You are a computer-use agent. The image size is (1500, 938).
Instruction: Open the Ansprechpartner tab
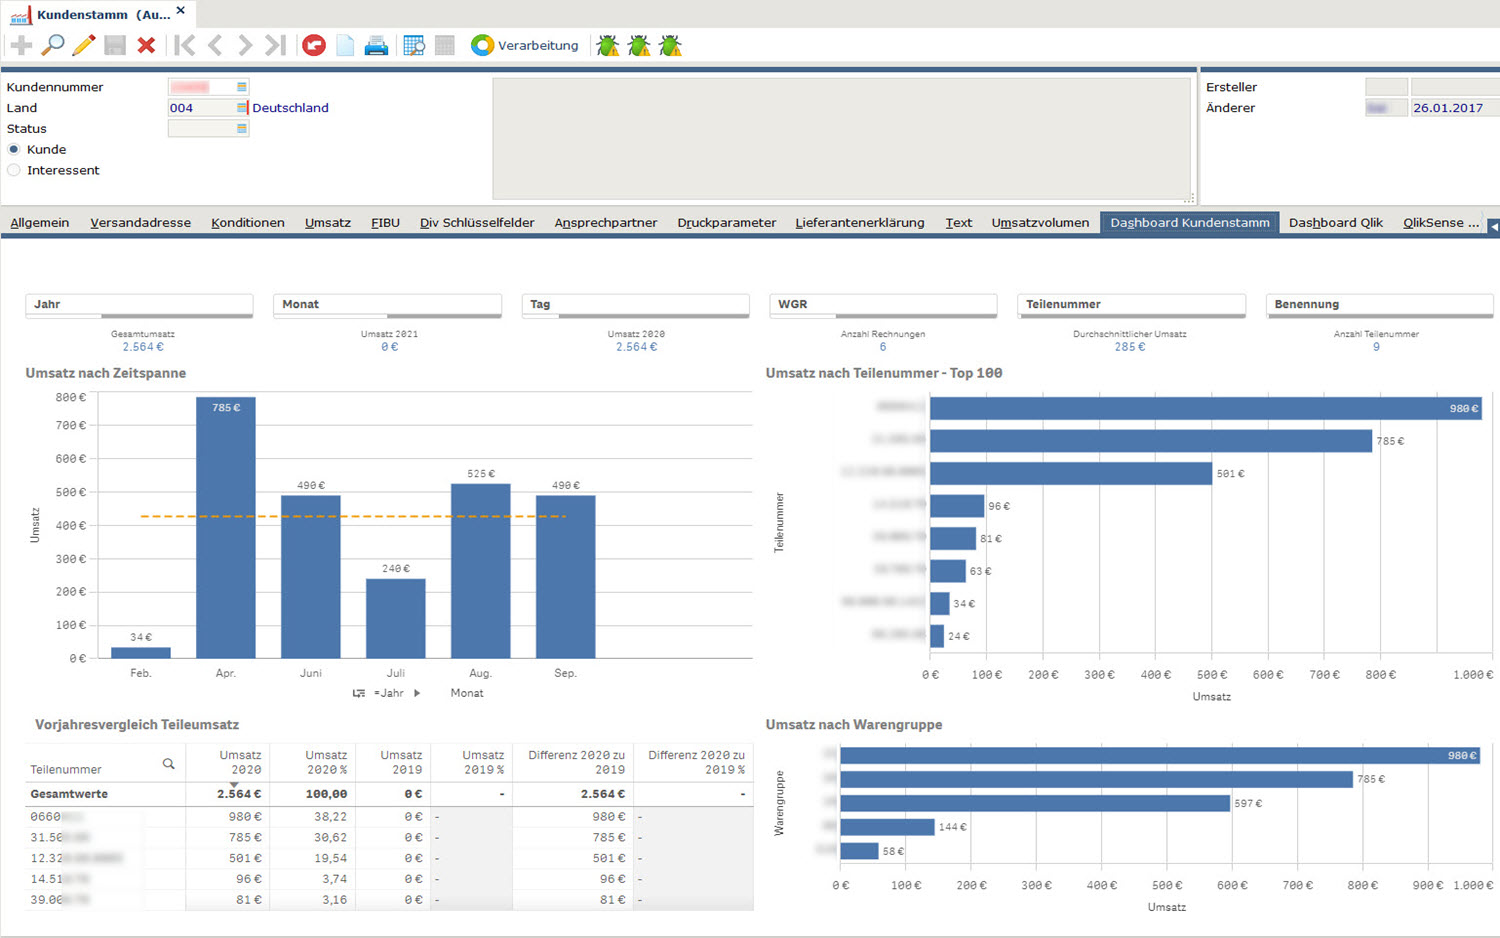(605, 222)
